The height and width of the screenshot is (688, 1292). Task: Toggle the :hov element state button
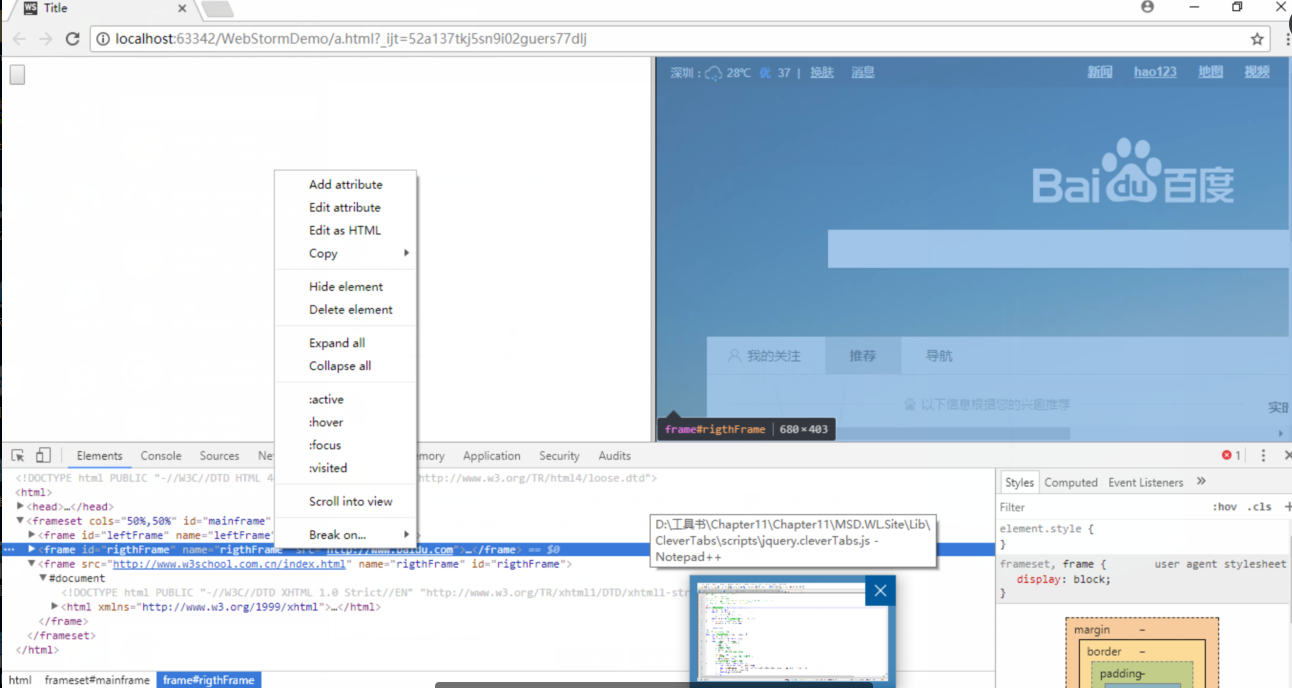click(1224, 507)
